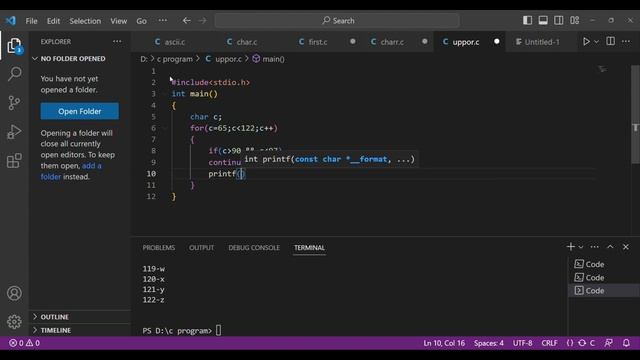
Task: Toggle the bottom panel layout icon
Action: 543,20
